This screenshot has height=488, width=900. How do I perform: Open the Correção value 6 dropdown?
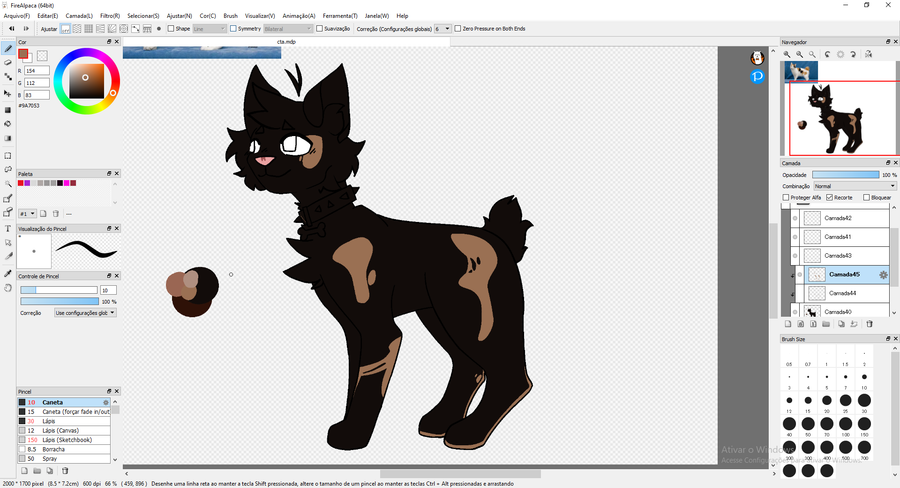point(442,29)
